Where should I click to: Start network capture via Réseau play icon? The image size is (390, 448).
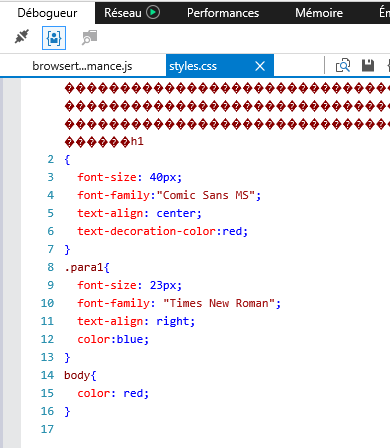tap(153, 13)
